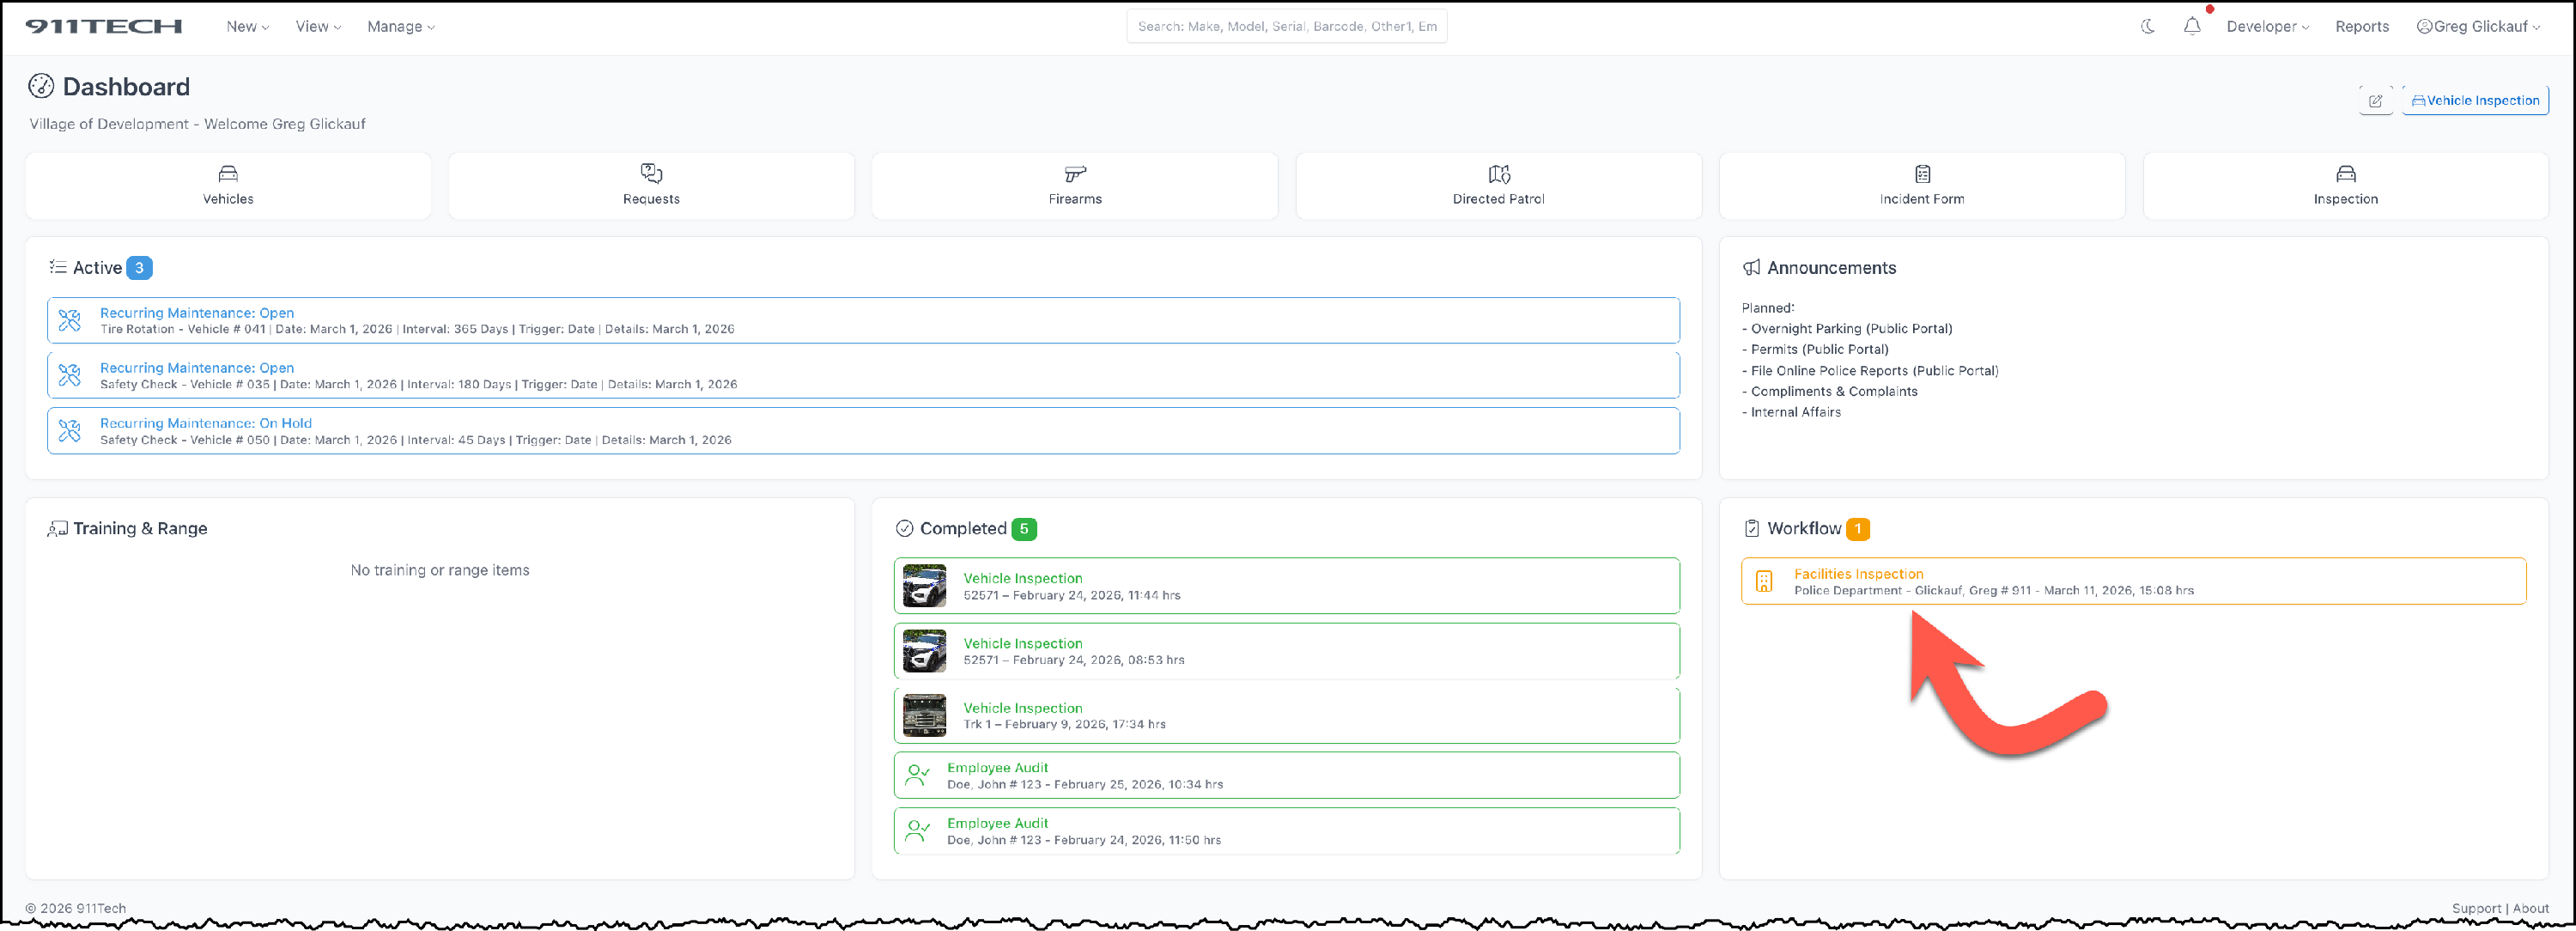This screenshot has height=931, width=2576.
Task: Open the Incident Form tile
Action: tap(1921, 186)
